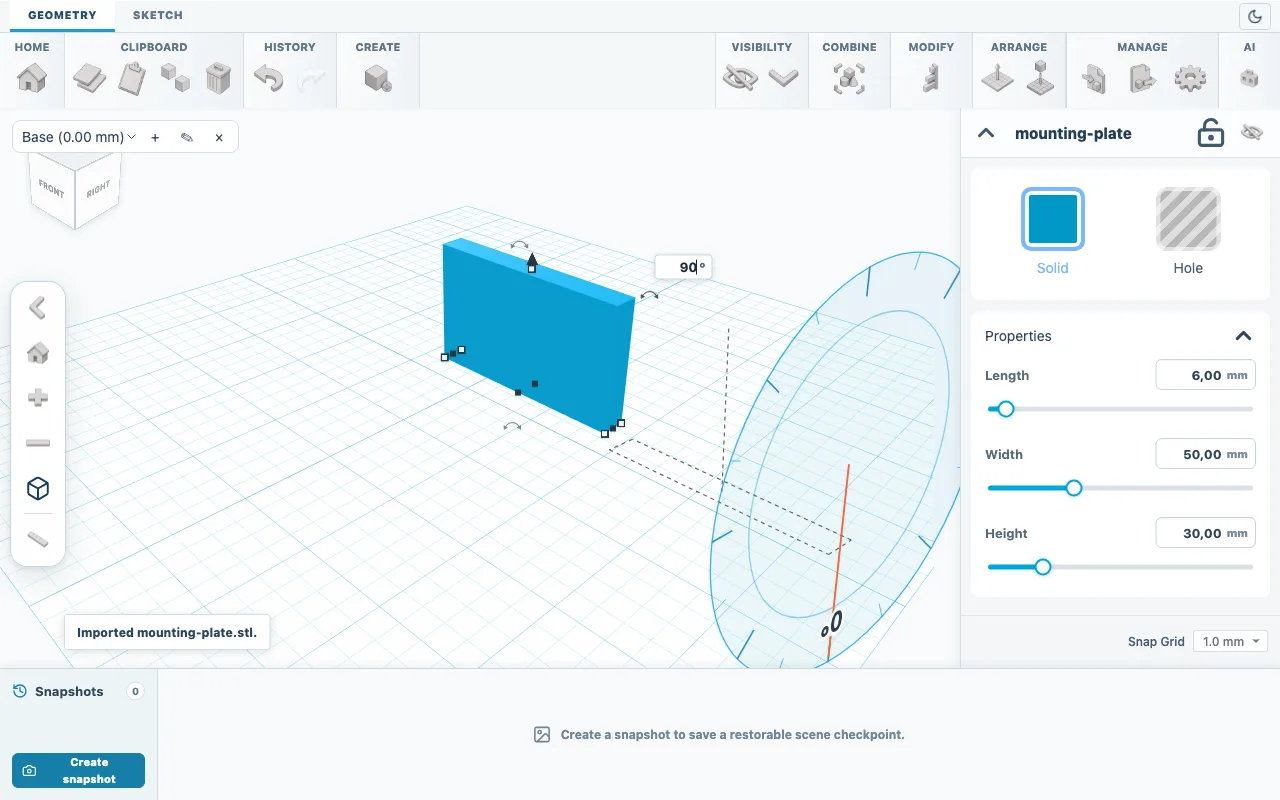Click the Arrange workplane up-arrow icon

997,78
